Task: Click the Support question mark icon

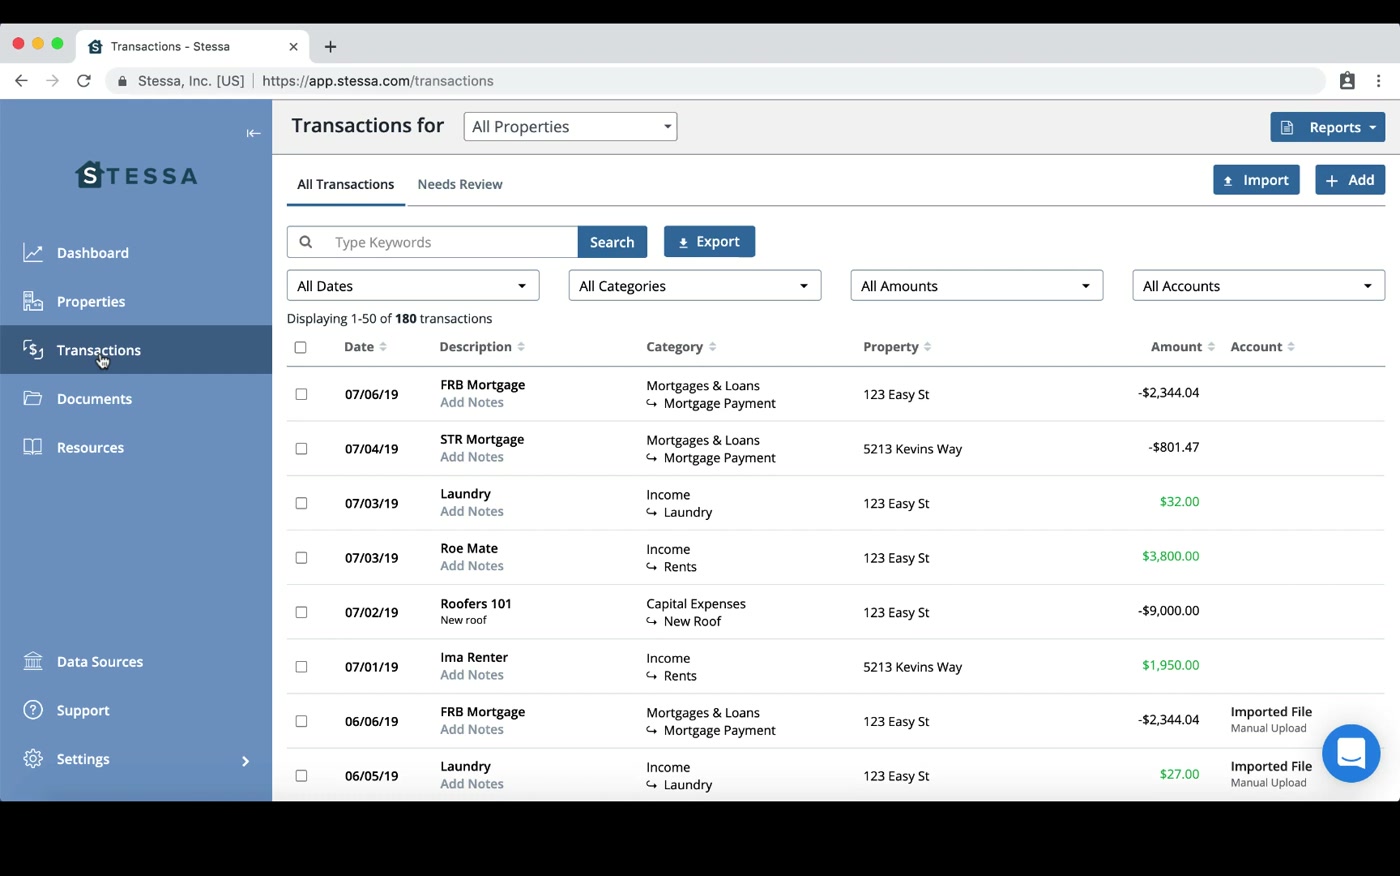Action: point(33,710)
